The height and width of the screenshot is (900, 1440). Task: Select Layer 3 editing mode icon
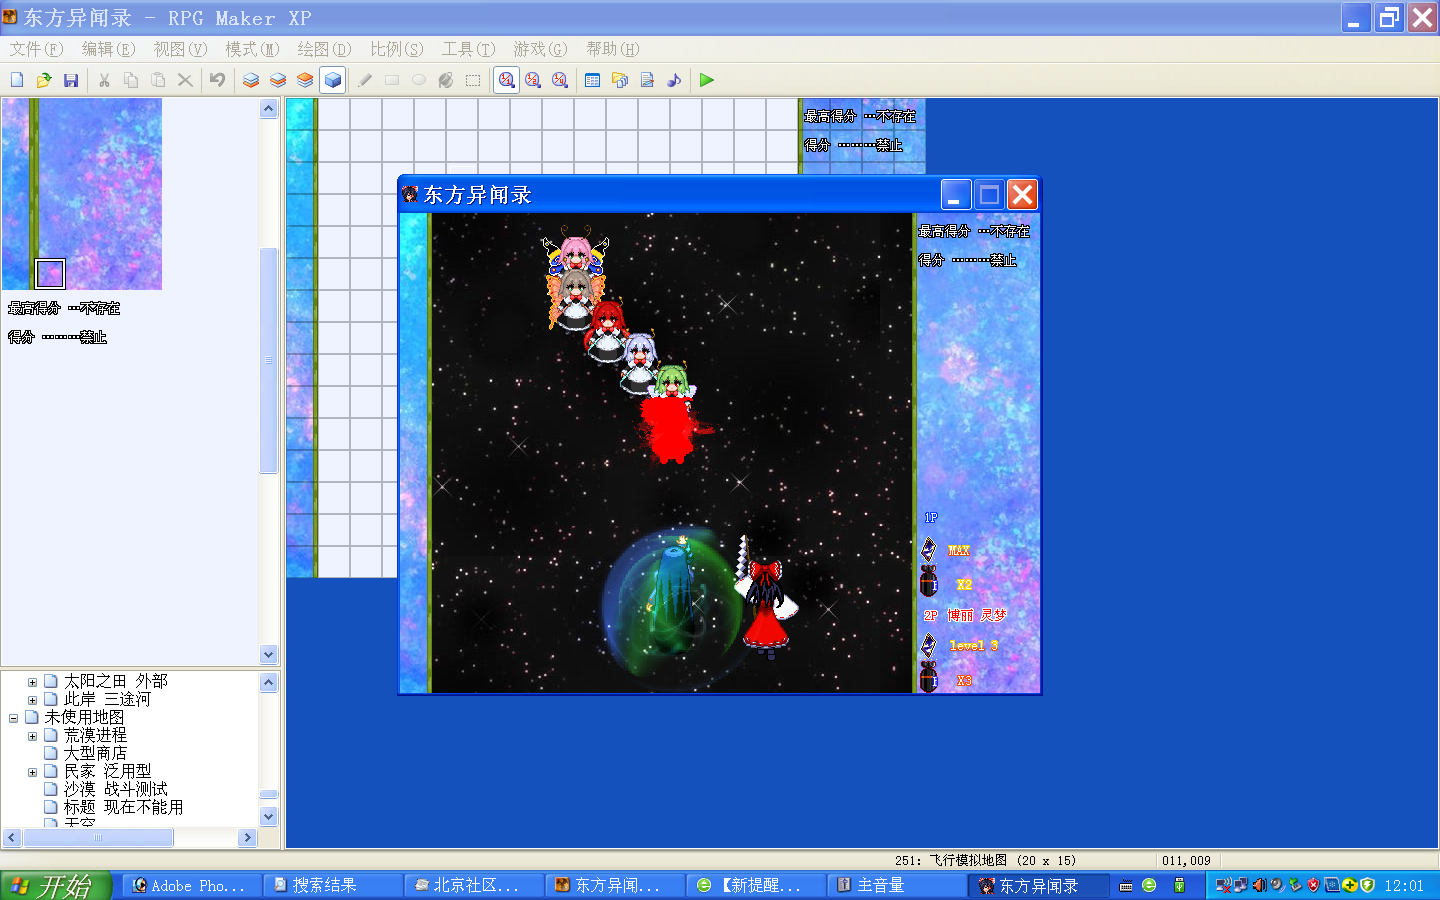click(305, 80)
